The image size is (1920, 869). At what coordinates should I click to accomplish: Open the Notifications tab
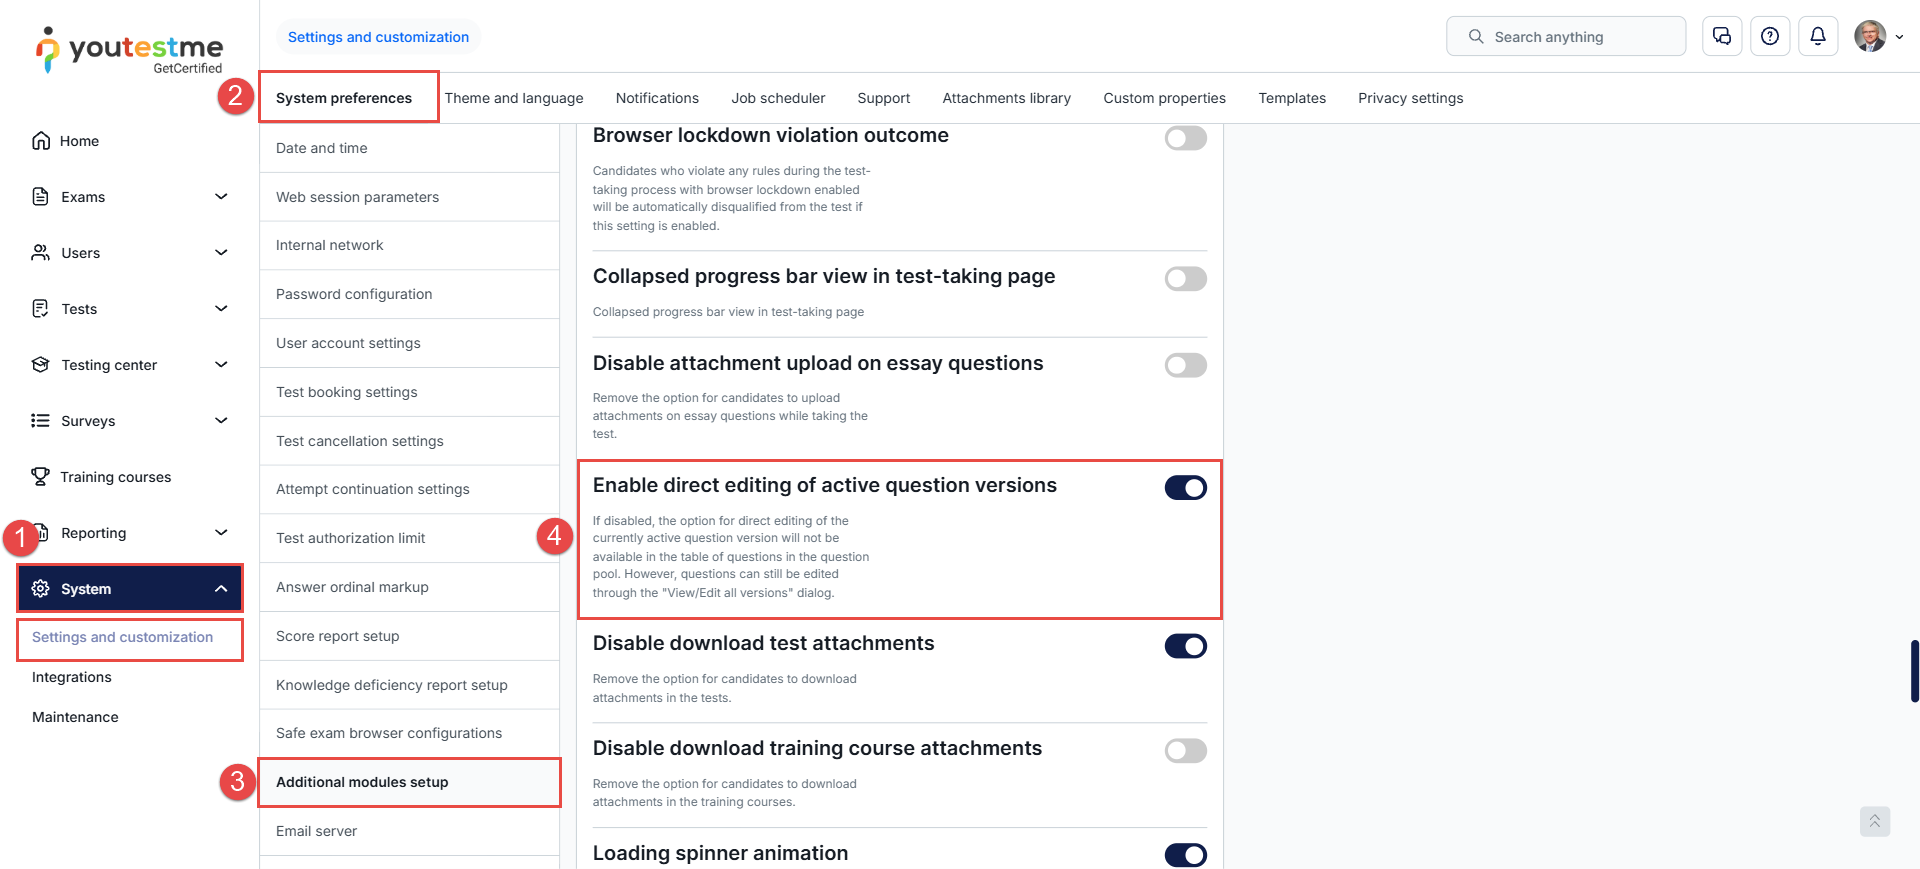(x=657, y=98)
